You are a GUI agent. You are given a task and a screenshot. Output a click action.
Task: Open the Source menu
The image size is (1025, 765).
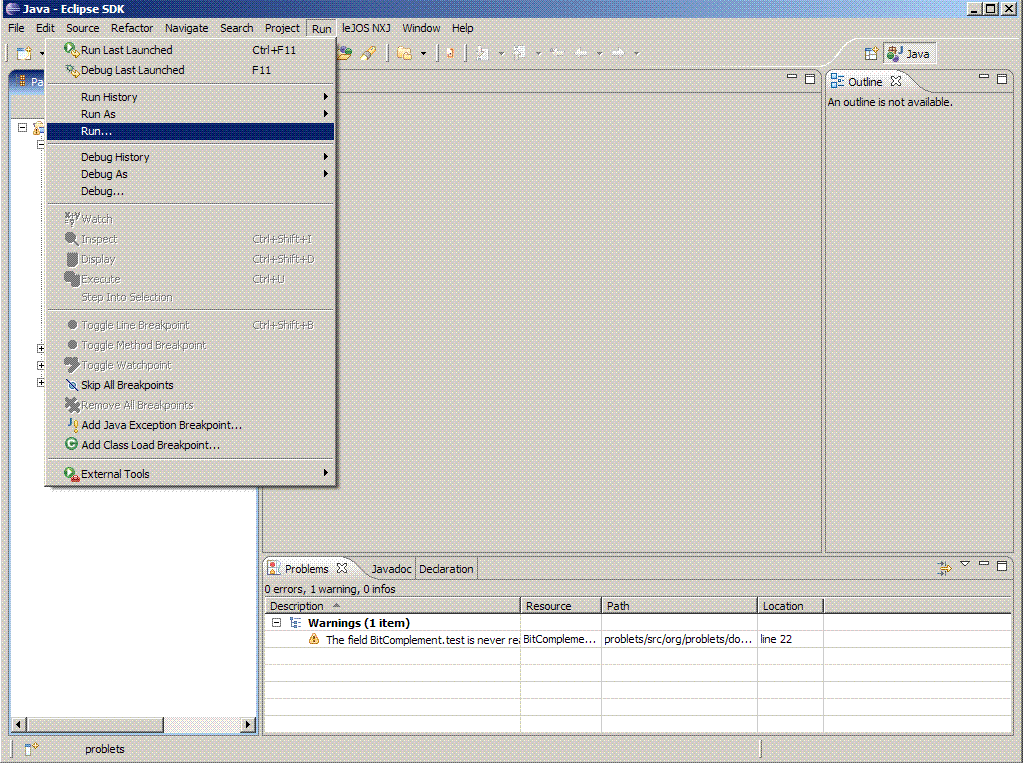82,28
